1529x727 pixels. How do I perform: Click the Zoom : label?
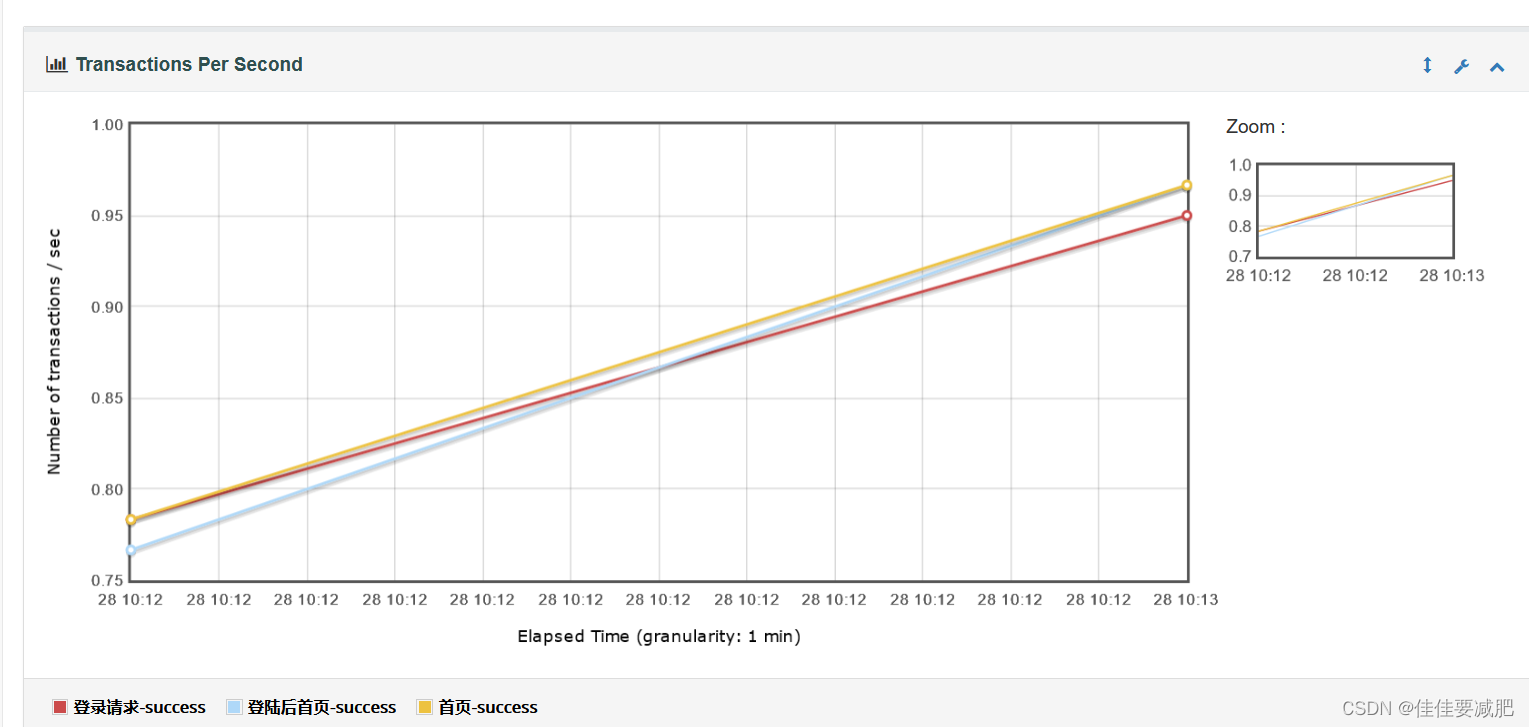click(x=1256, y=127)
